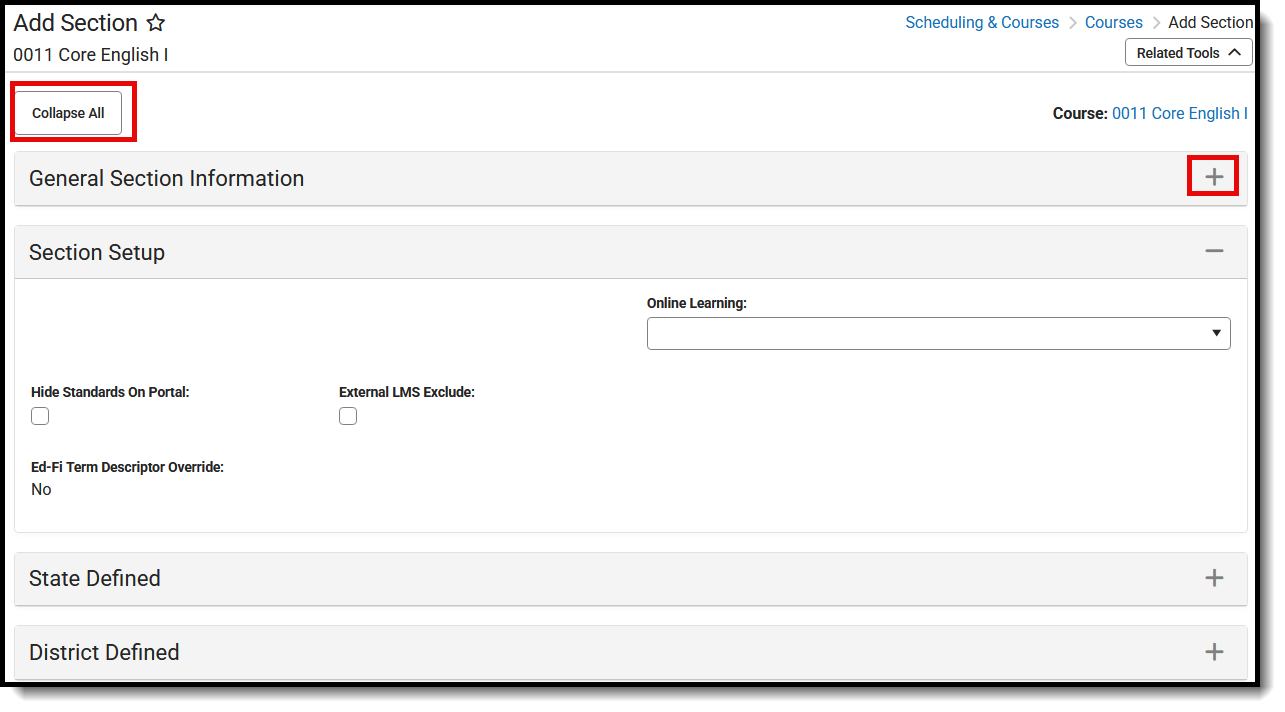Click the Collapse All button
The width and height of the screenshot is (1285, 712).
click(x=68, y=113)
